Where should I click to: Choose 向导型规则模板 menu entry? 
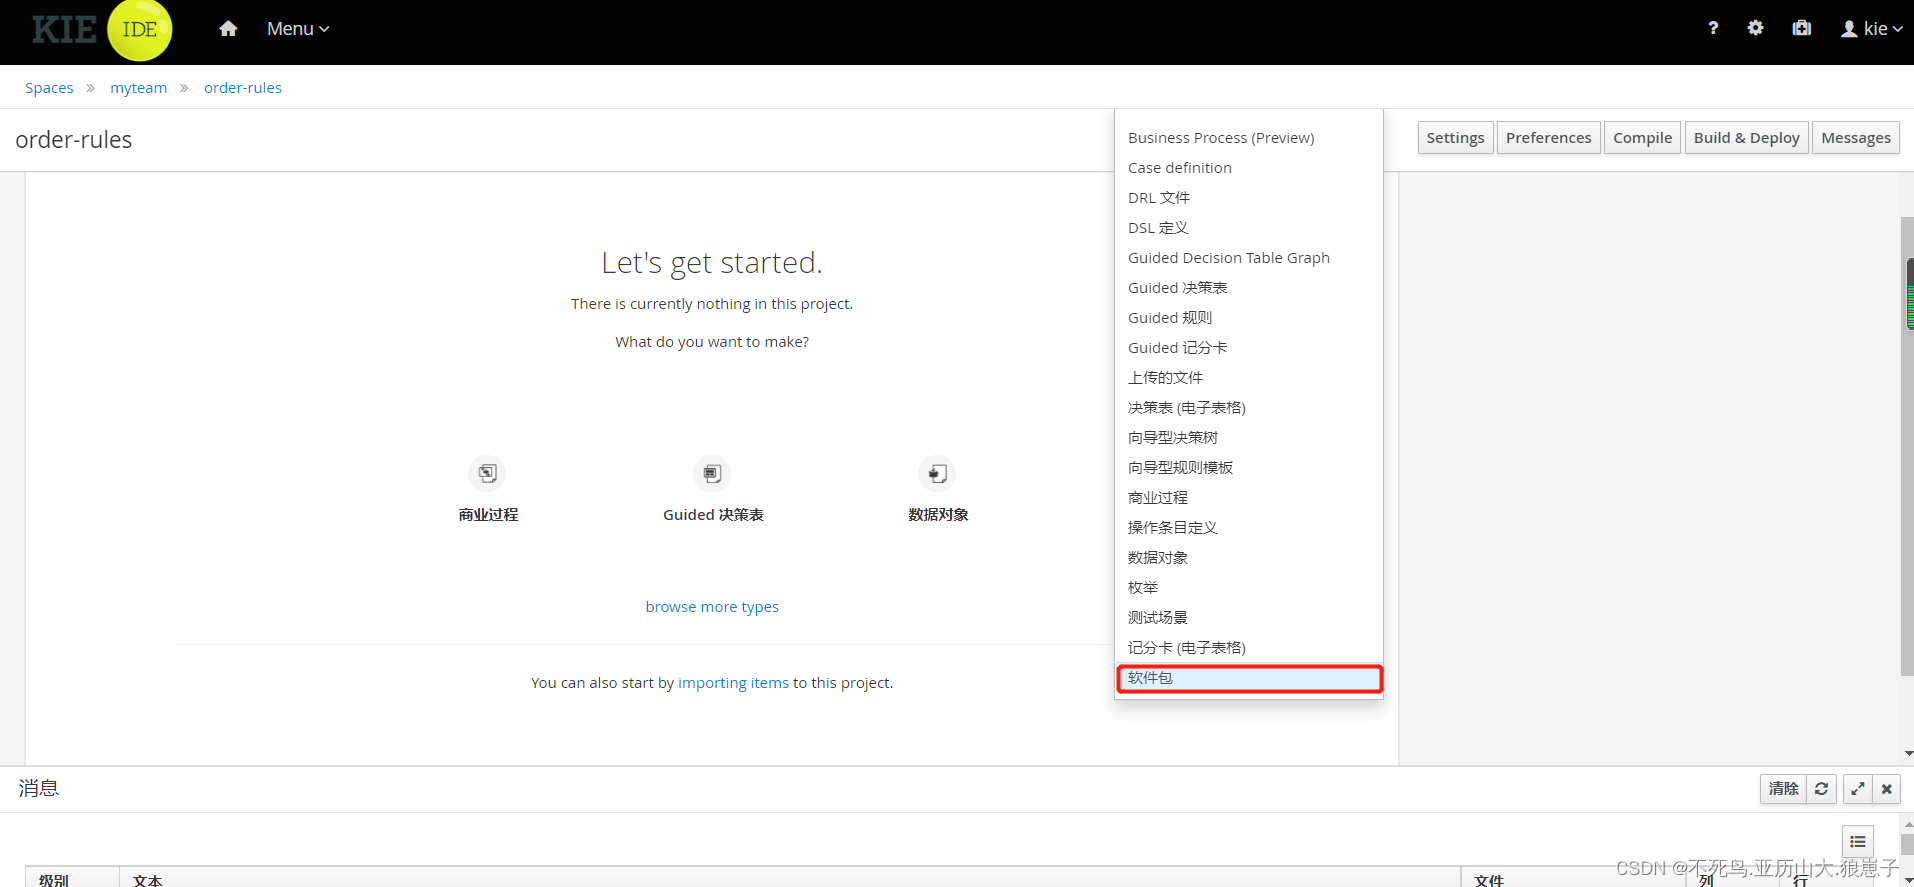pos(1249,468)
